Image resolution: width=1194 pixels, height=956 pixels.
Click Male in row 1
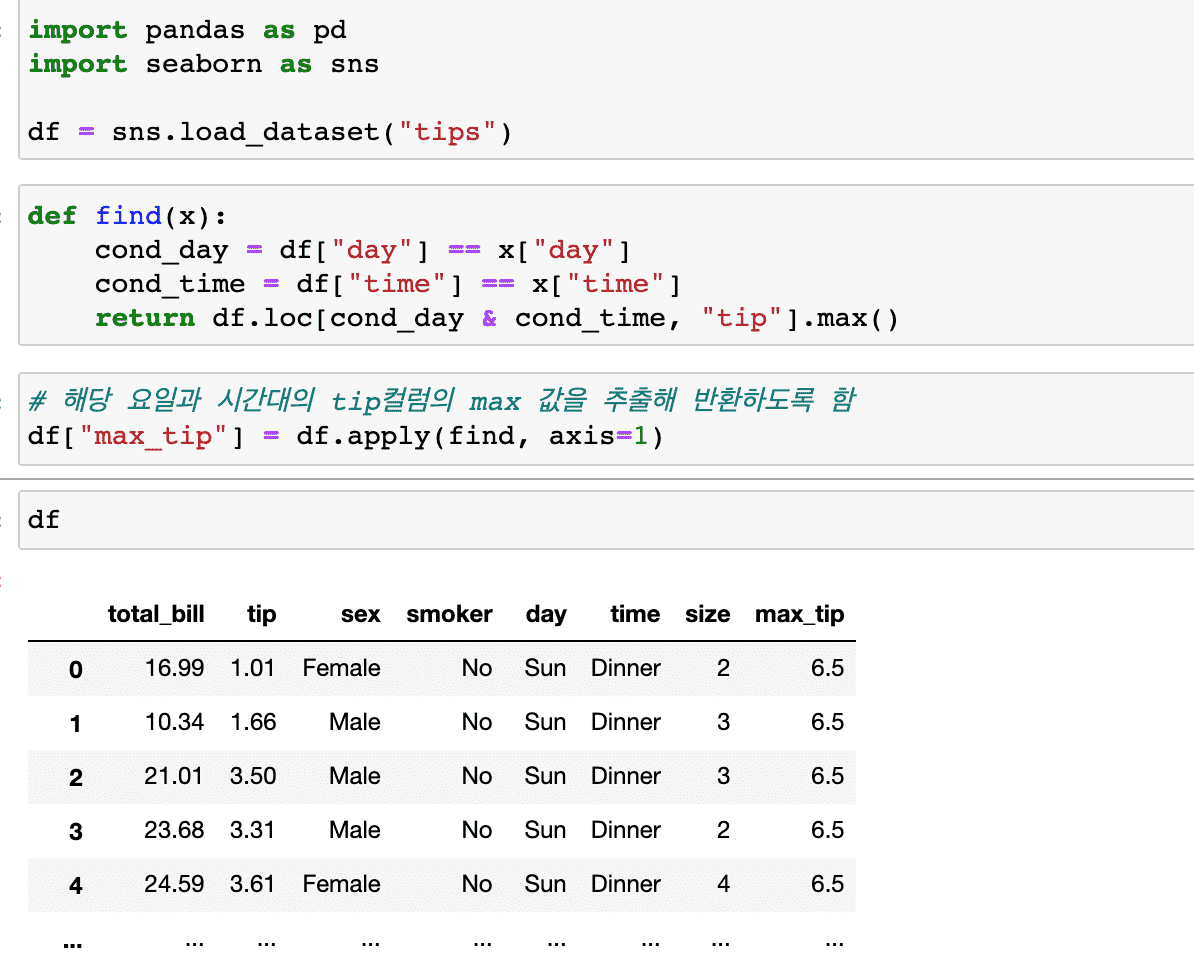click(x=355, y=722)
